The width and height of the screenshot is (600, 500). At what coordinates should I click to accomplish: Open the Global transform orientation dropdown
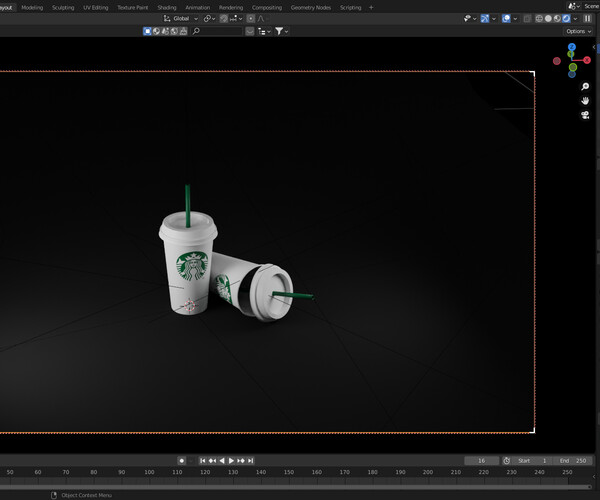pyautogui.click(x=181, y=18)
